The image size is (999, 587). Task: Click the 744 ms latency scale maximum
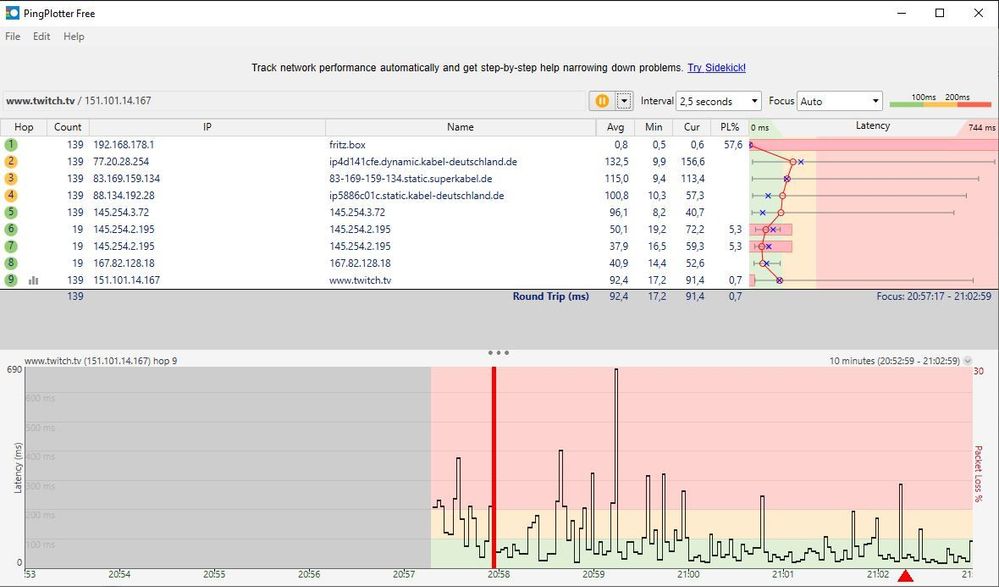pos(981,127)
